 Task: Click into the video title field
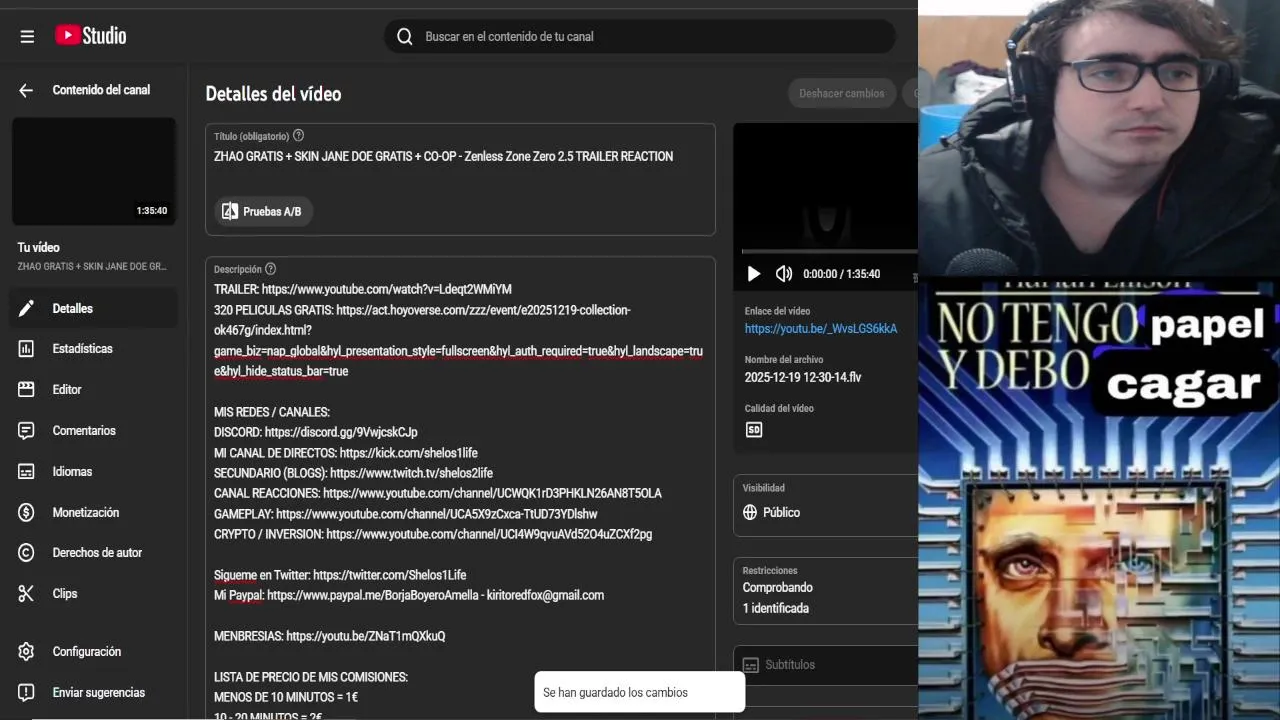tap(460, 157)
